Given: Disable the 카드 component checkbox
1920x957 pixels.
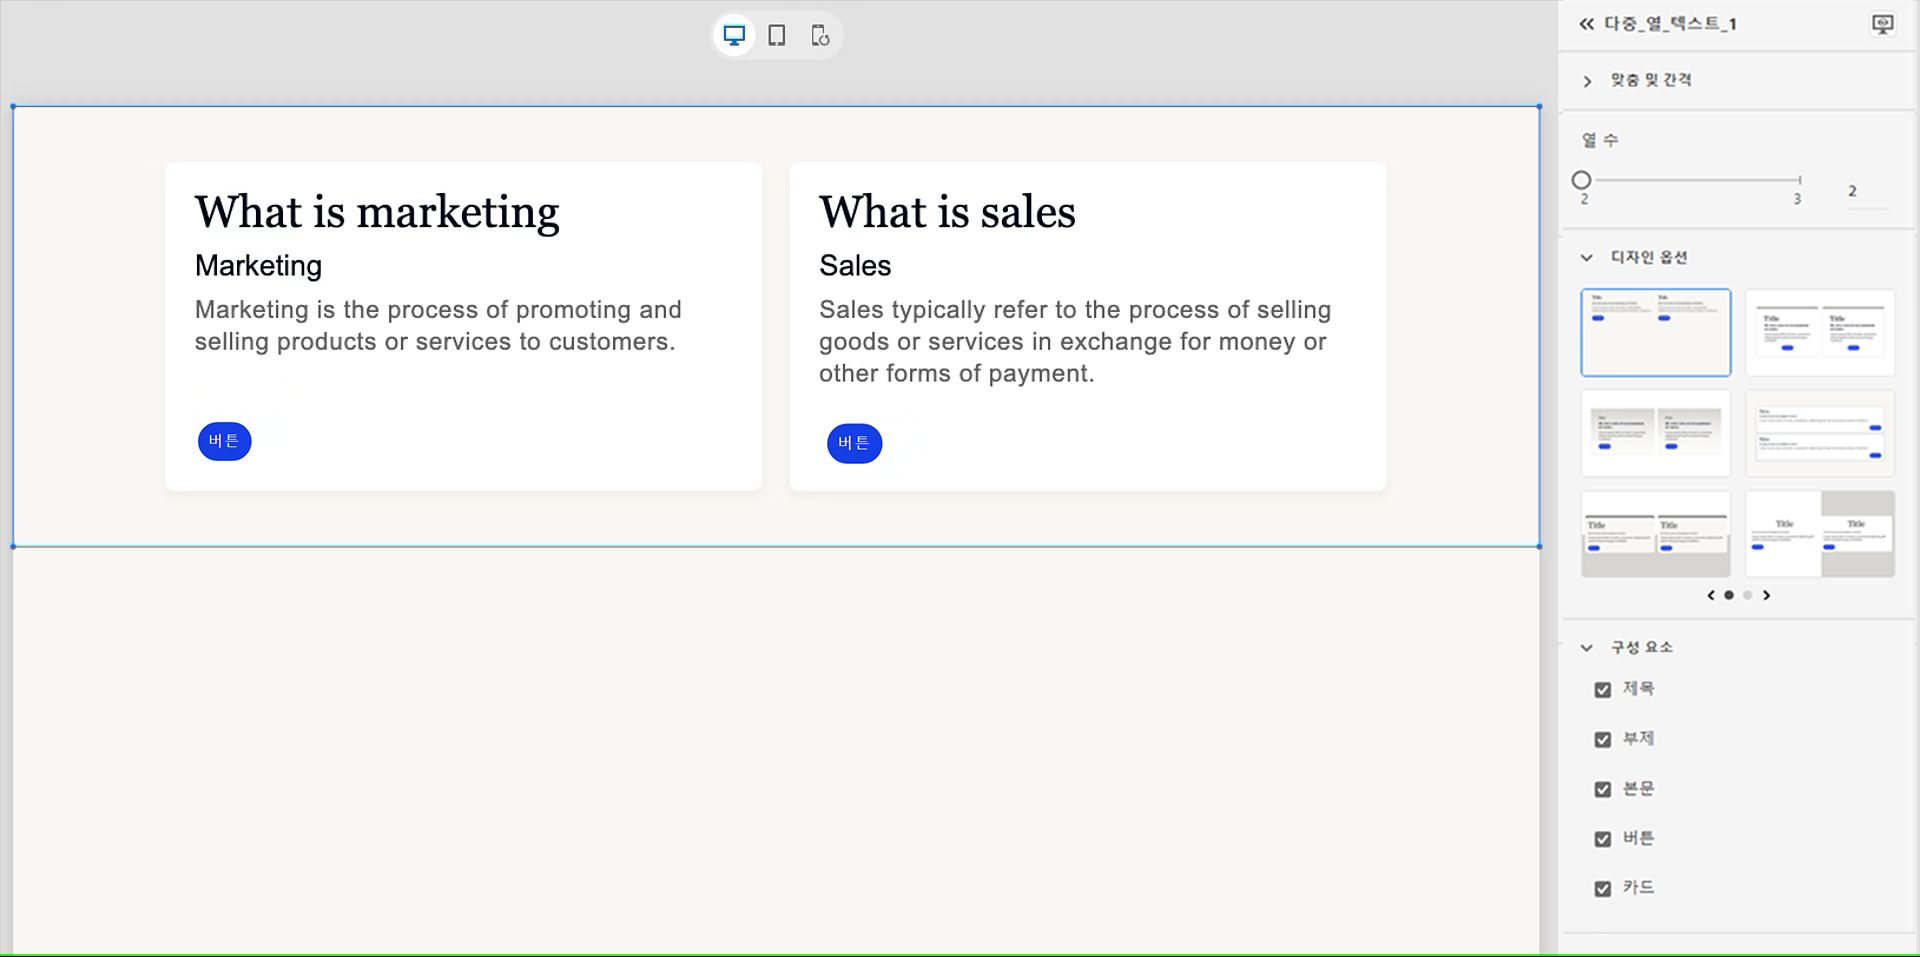Looking at the screenshot, I should pyautogui.click(x=1603, y=889).
